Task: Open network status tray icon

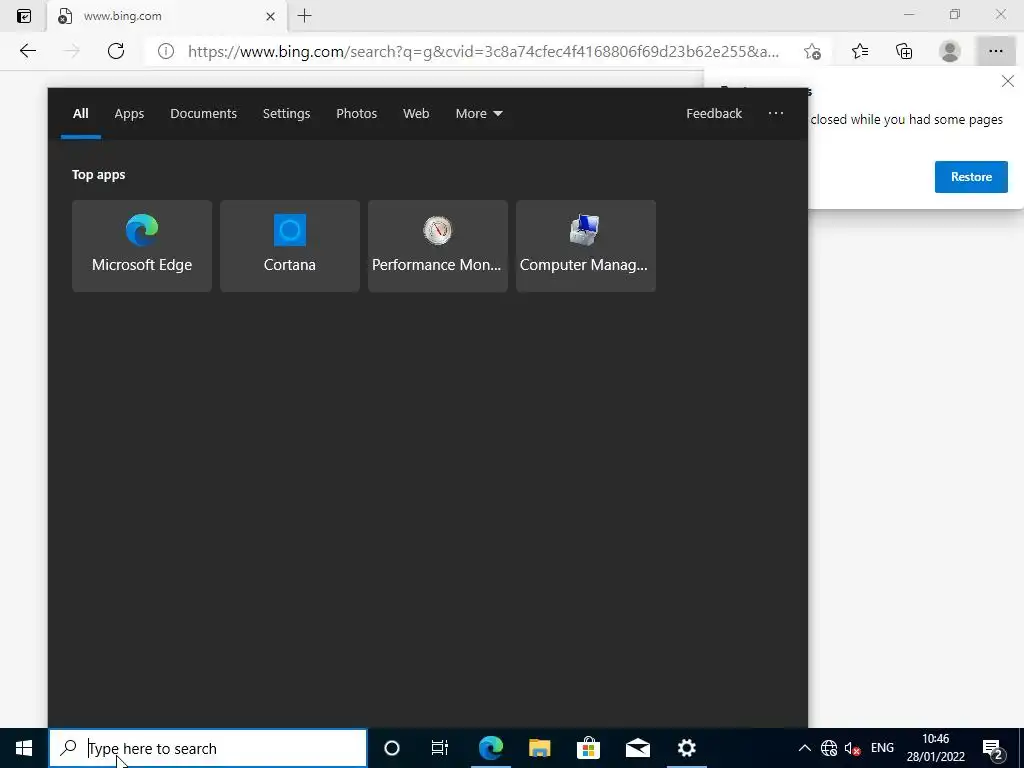Action: tap(829, 748)
